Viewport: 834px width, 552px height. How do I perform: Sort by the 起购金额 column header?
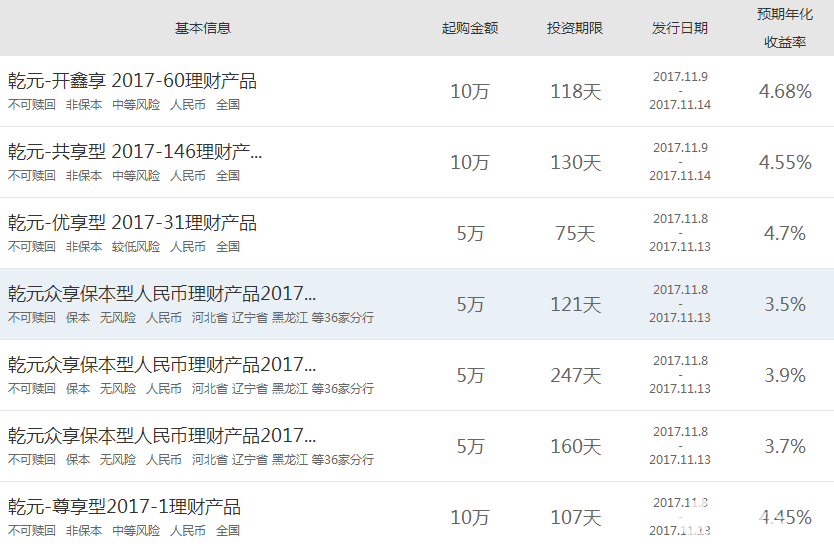(469, 28)
